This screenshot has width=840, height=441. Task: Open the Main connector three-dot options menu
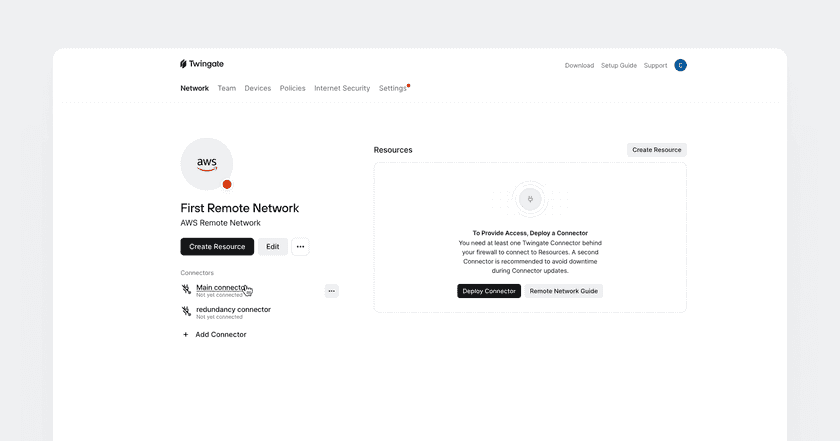[x=331, y=291]
